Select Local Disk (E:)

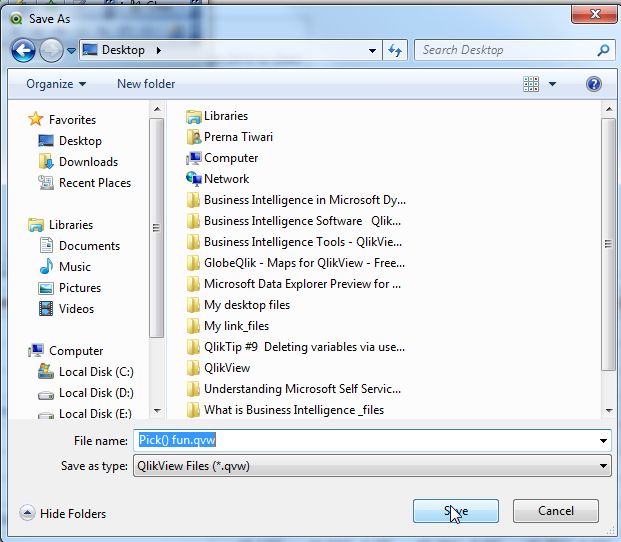[x=85, y=413]
